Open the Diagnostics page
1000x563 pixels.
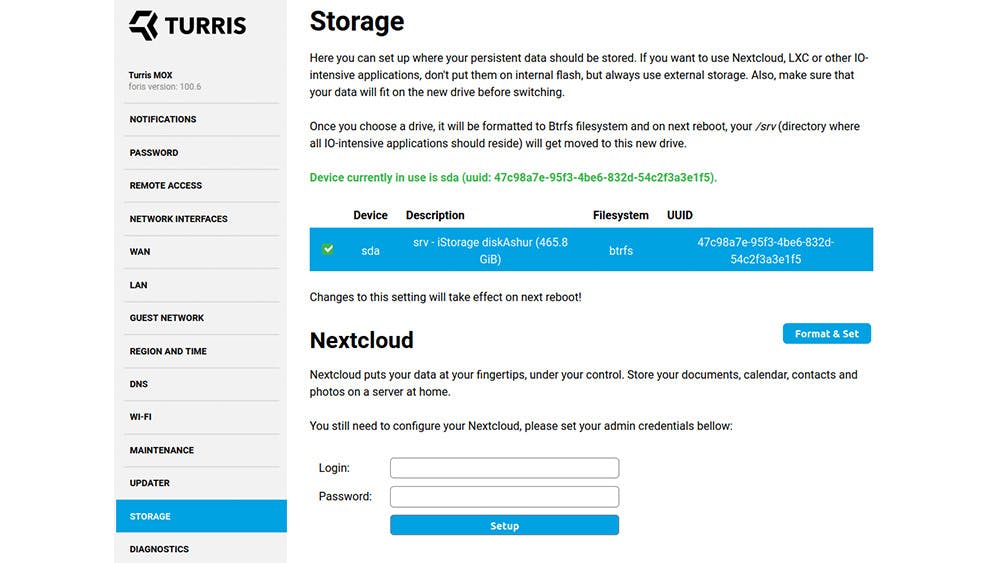pos(159,549)
